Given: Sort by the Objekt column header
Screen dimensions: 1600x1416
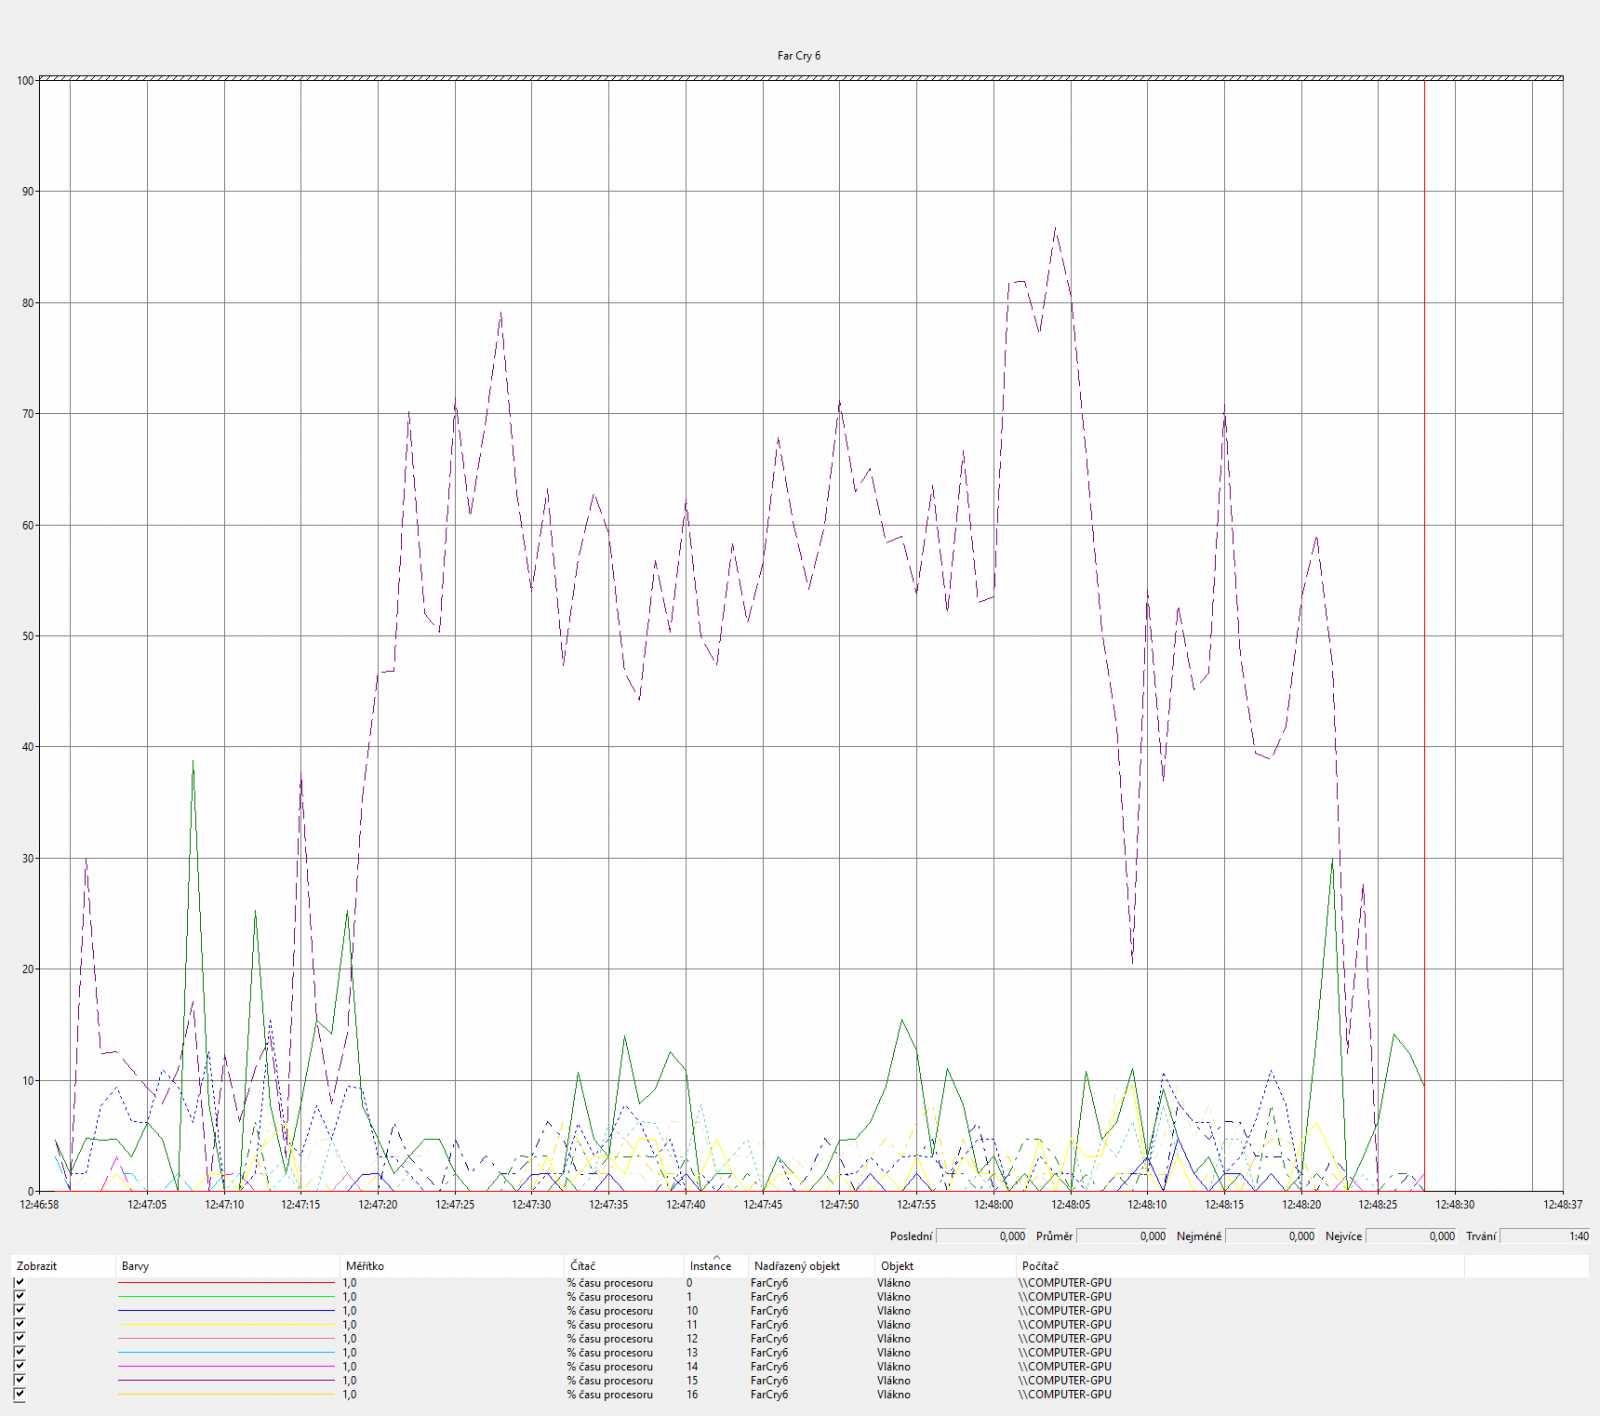Looking at the screenshot, I should click(946, 1266).
